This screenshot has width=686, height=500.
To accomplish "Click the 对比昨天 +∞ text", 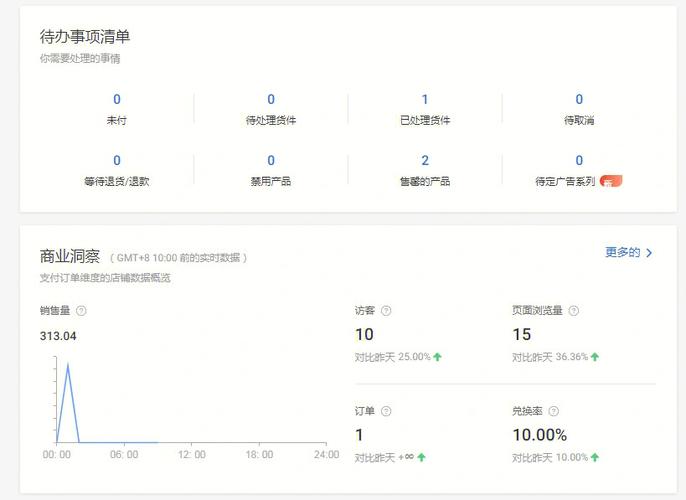I will click(384, 458).
